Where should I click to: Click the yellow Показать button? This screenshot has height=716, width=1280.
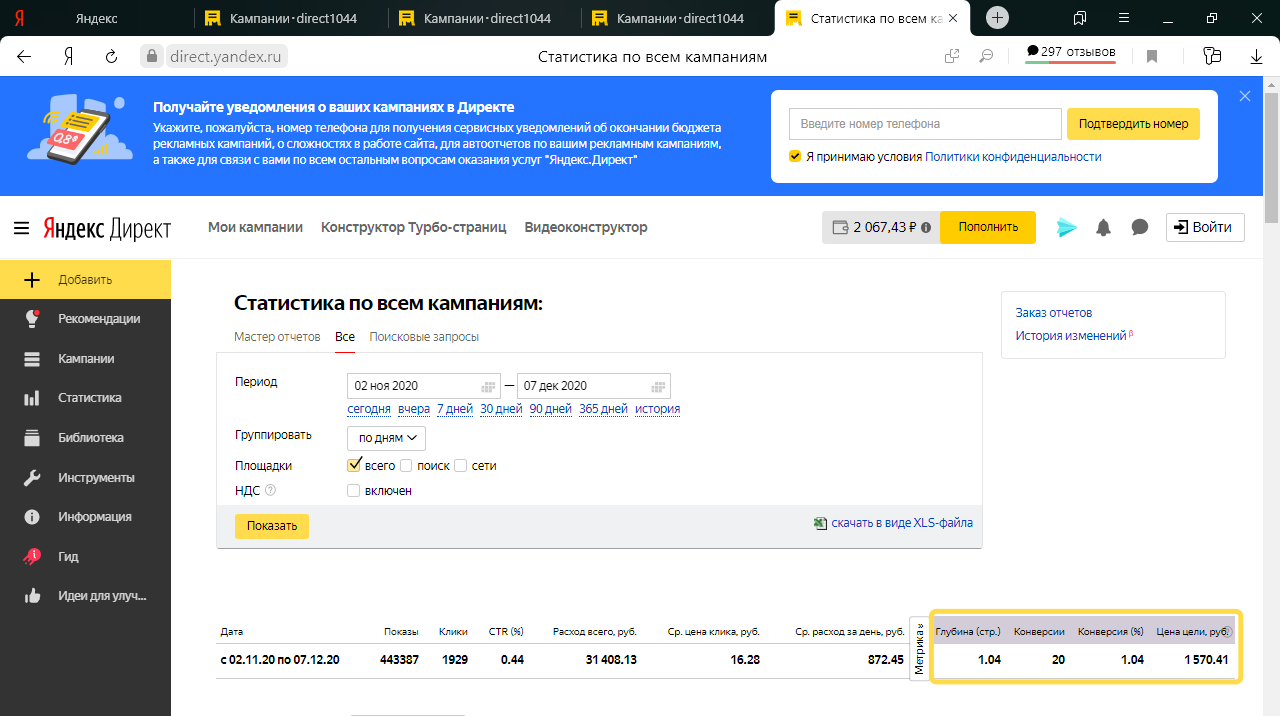click(272, 526)
